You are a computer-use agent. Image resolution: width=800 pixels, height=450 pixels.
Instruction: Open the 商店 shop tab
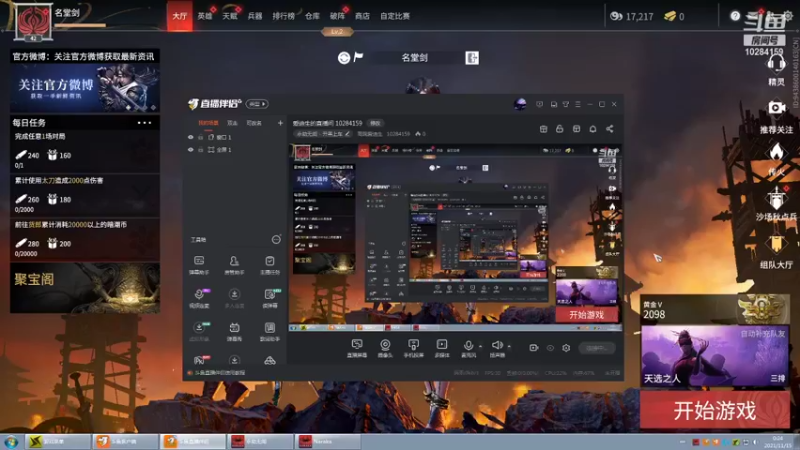tap(362, 16)
